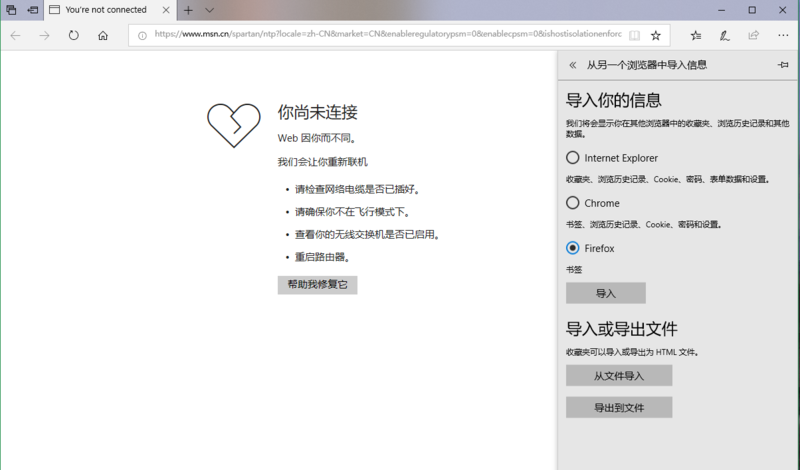Open a new tab with plus icon
Image resolution: width=800 pixels, height=470 pixels.
[x=188, y=10]
